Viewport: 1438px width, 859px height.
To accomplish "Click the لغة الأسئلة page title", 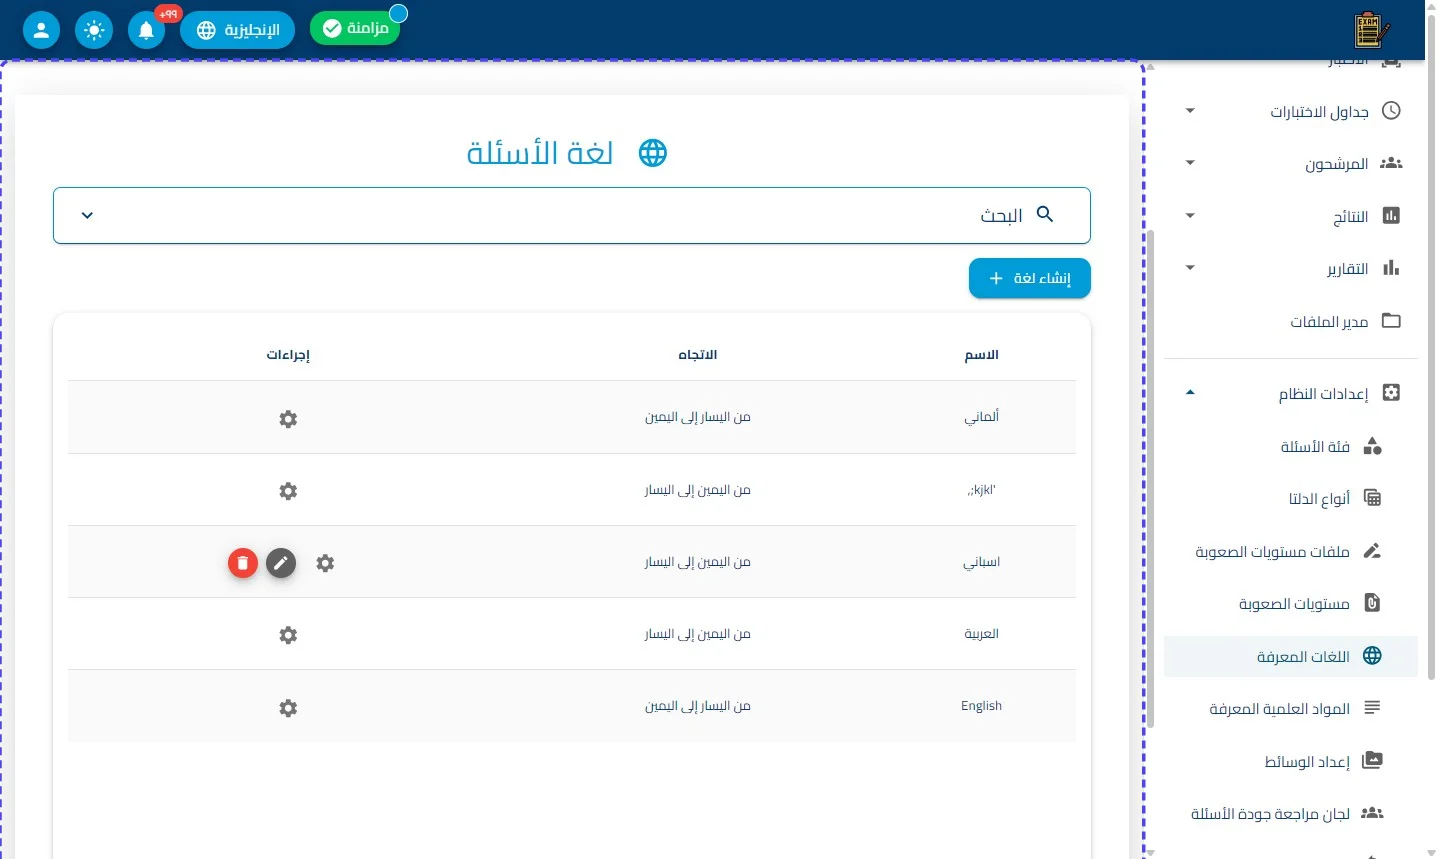I will (x=540, y=153).
